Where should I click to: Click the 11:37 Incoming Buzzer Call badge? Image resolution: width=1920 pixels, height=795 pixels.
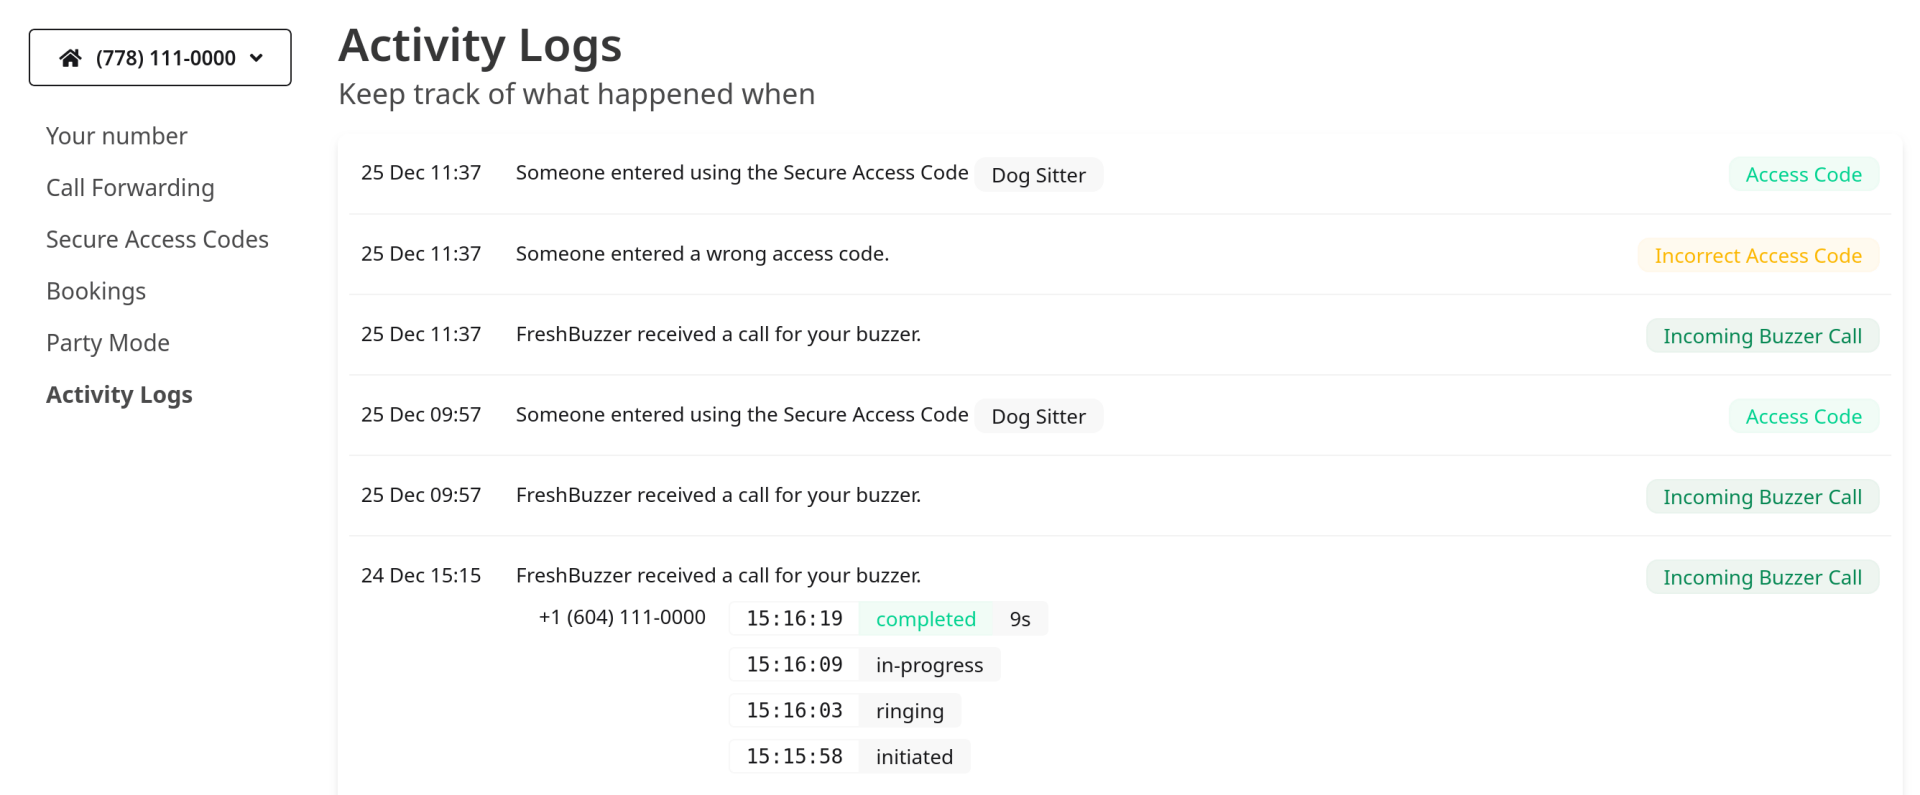tap(1761, 336)
